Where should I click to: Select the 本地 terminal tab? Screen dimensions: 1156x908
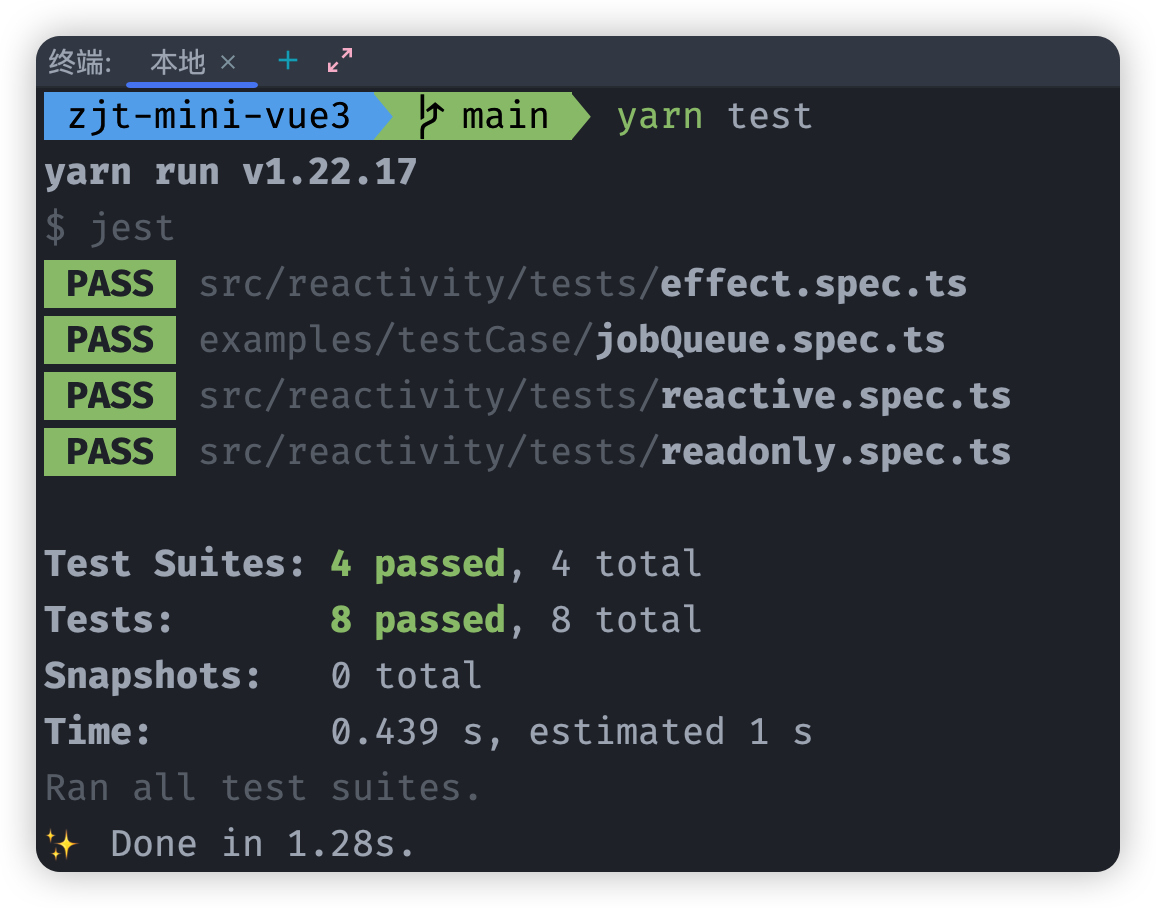178,62
